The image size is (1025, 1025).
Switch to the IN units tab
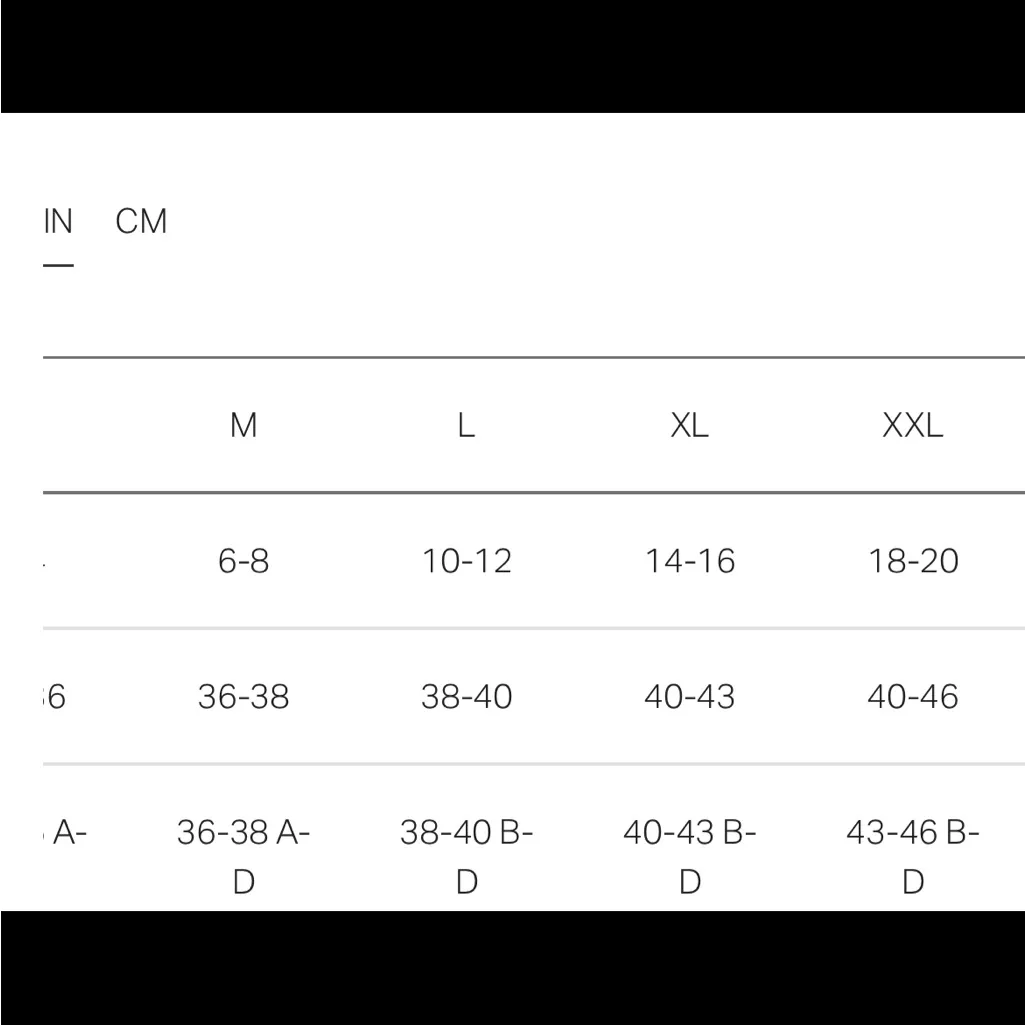pyautogui.click(x=58, y=221)
